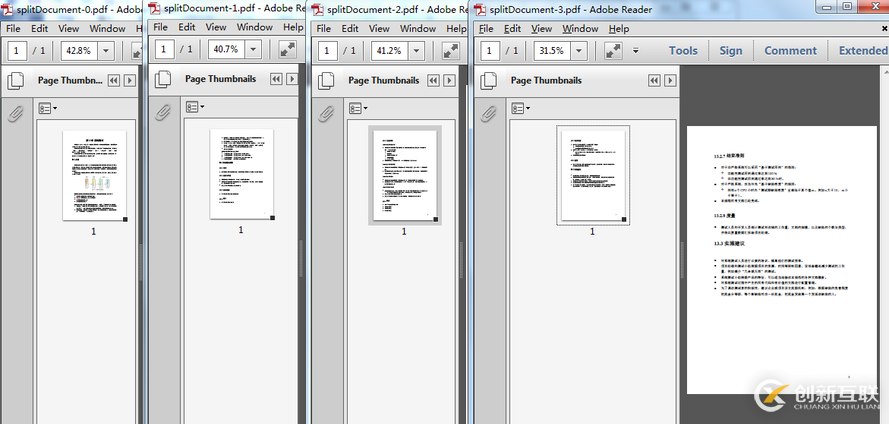Open the Extended pane
This screenshot has height=424, width=889.
[863, 50]
